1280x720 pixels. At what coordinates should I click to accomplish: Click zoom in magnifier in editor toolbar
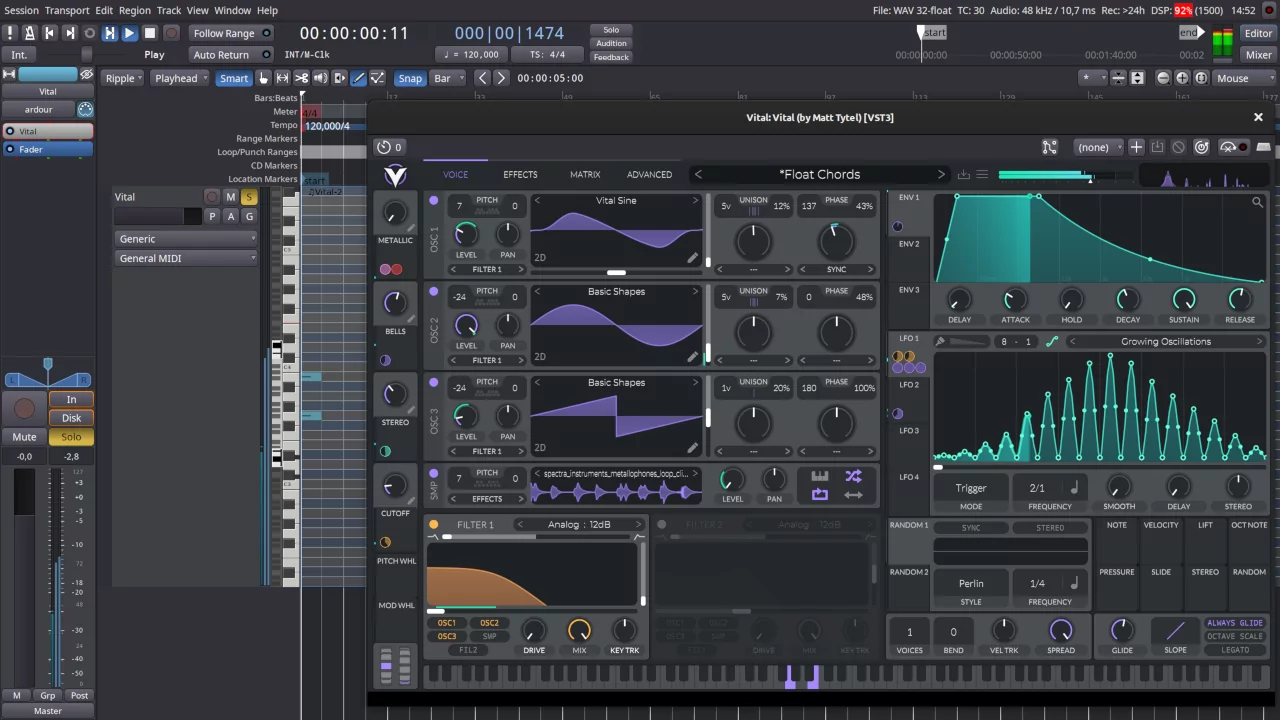pos(1182,78)
